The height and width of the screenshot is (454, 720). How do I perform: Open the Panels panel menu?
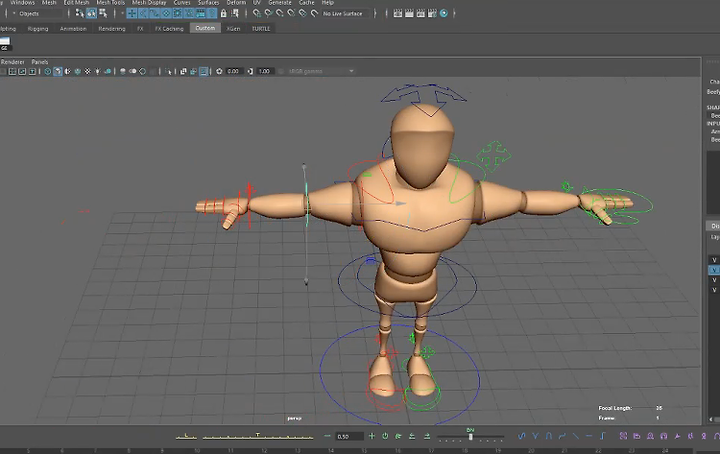[39, 62]
